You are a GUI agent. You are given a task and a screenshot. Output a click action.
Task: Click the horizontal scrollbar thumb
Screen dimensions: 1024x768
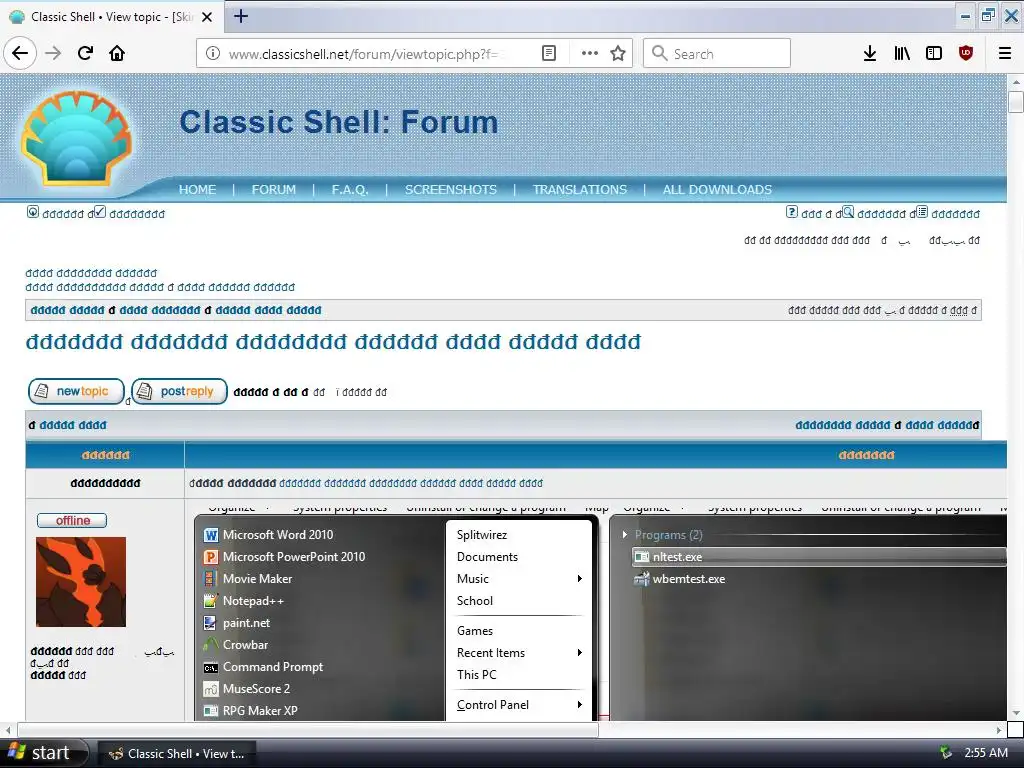coord(308,729)
